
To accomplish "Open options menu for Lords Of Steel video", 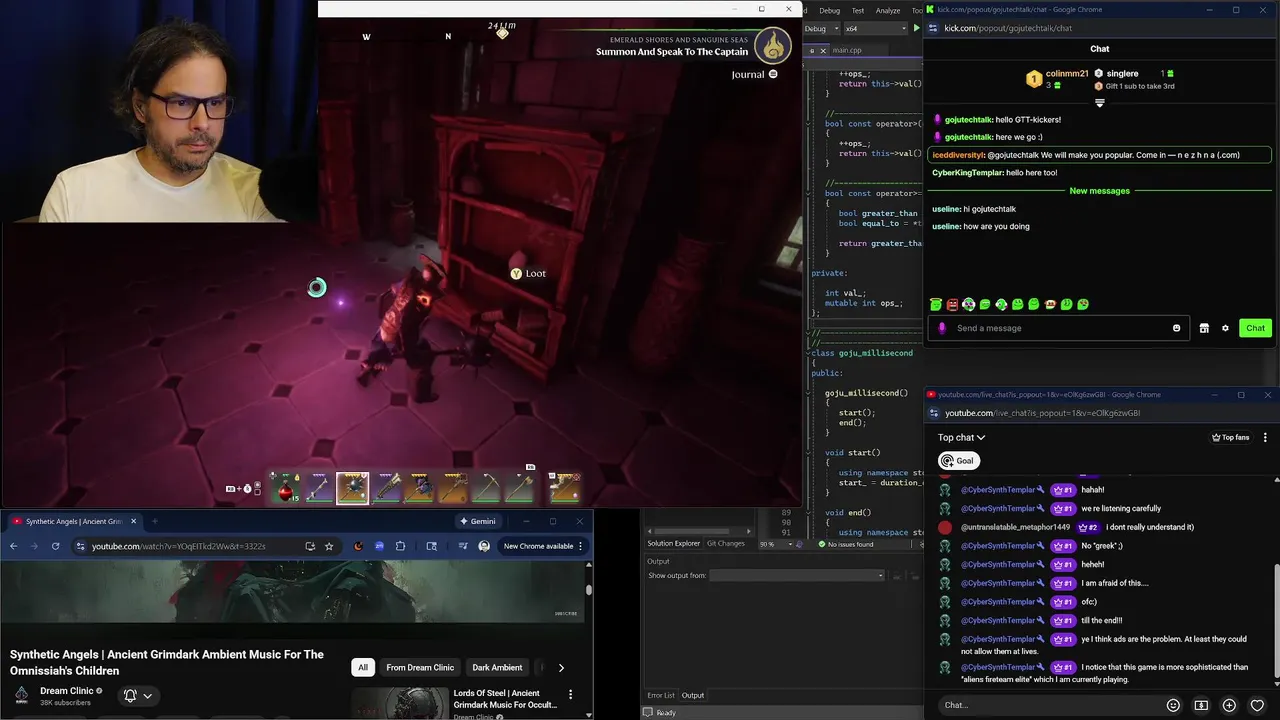I will [571, 694].
